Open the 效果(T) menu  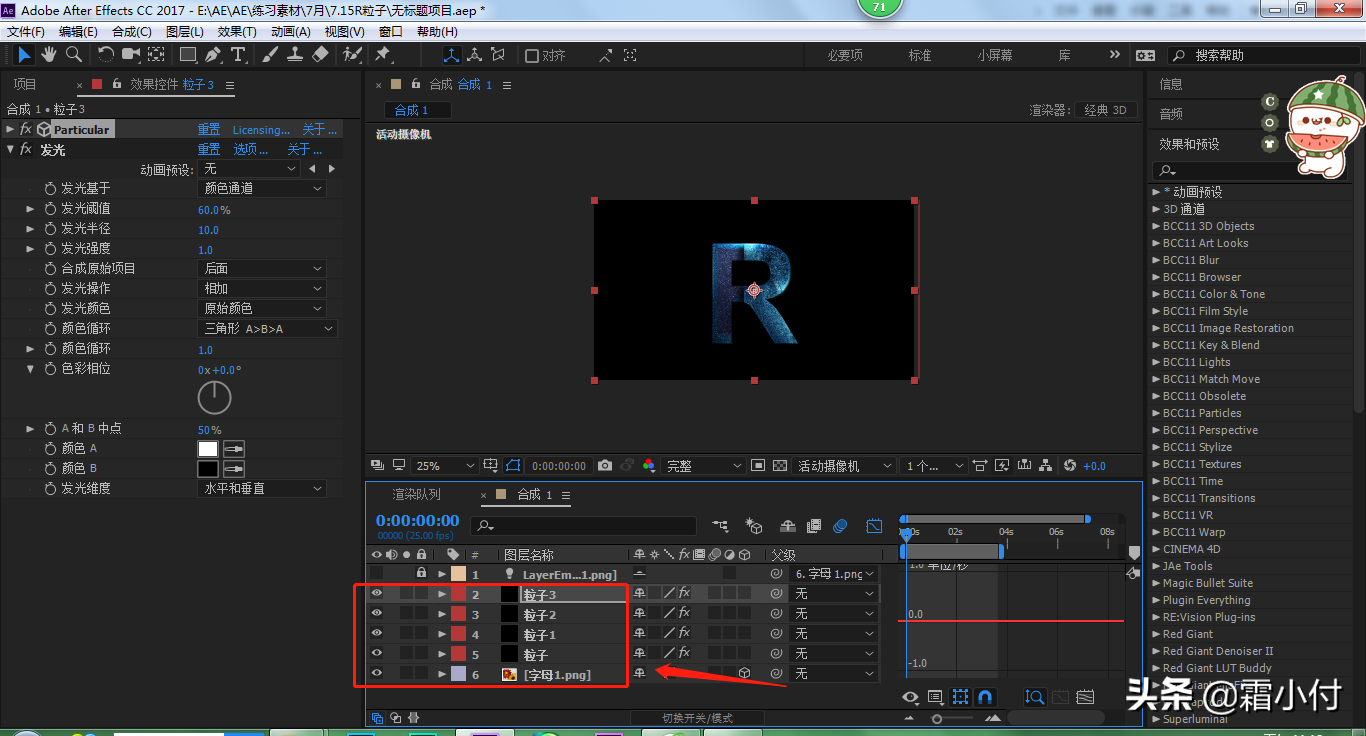237,32
